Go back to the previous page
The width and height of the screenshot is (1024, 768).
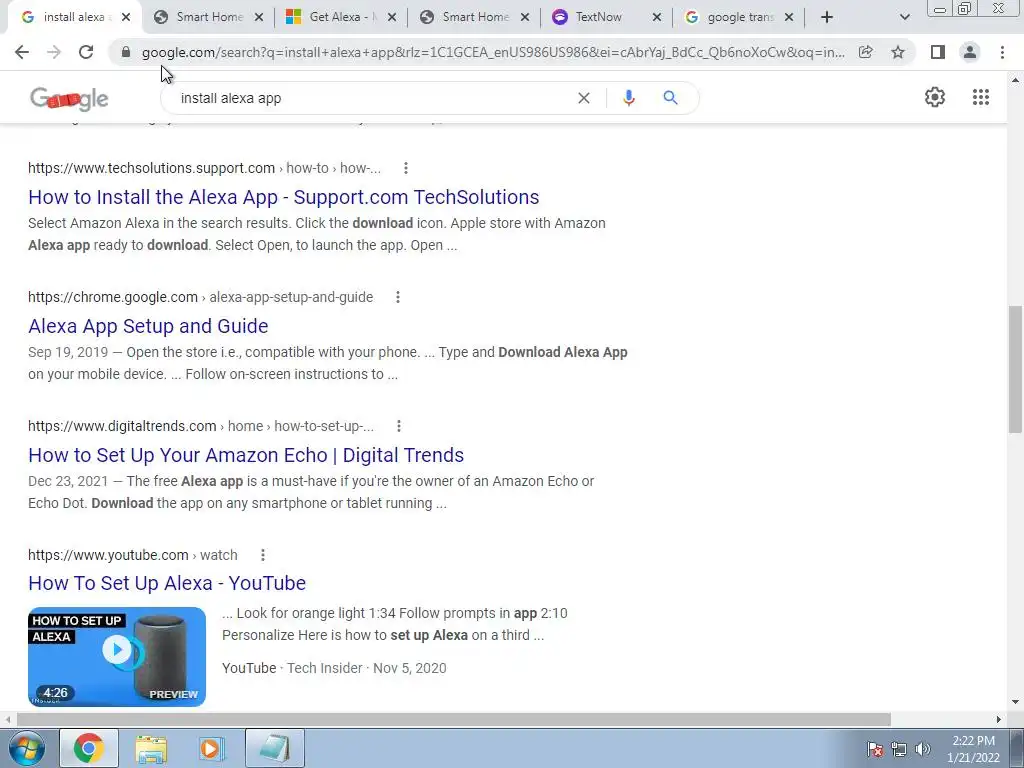tap(22, 52)
